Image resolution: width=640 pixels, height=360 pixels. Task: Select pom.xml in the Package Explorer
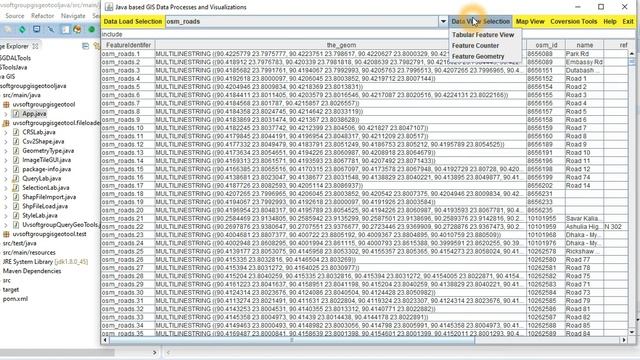pyautogui.click(x=15, y=299)
